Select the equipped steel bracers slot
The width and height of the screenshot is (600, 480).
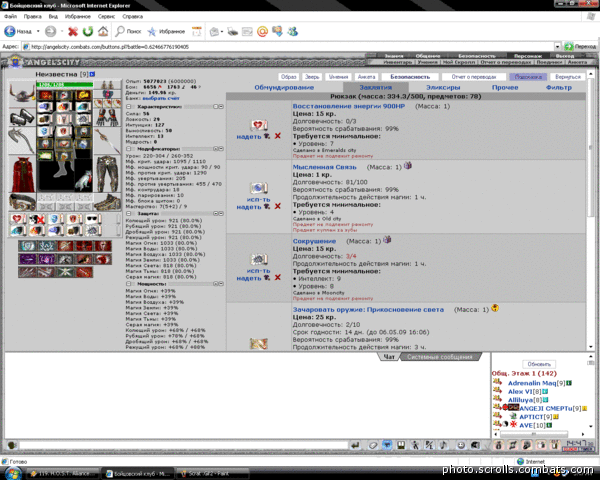point(22,117)
